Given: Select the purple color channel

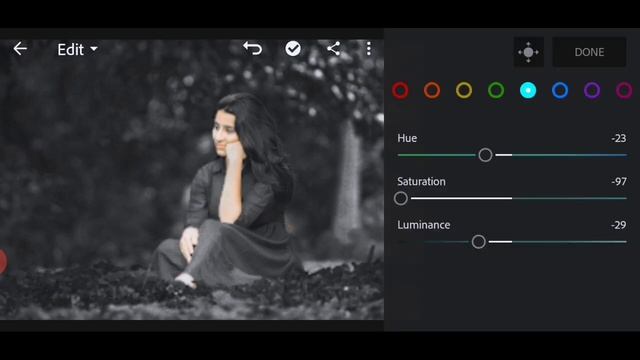Looking at the screenshot, I should [x=592, y=90].
